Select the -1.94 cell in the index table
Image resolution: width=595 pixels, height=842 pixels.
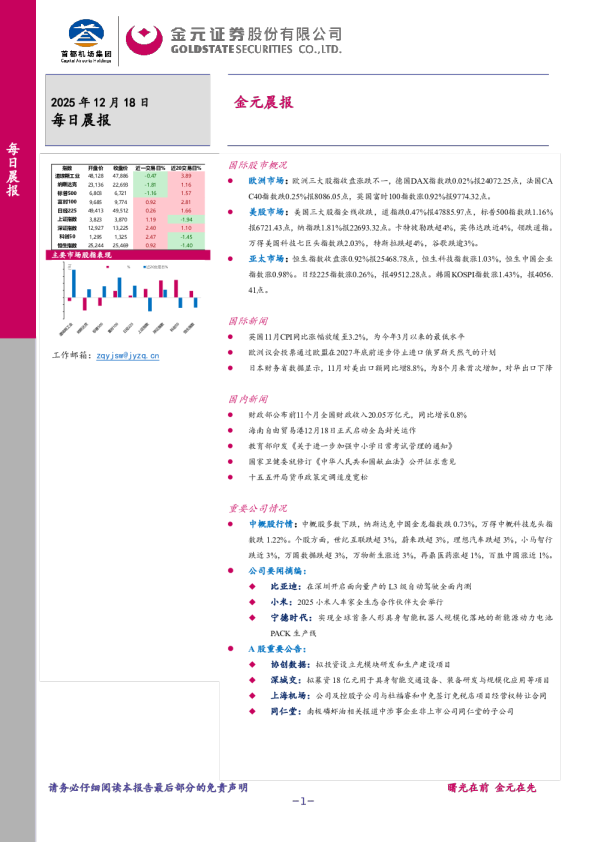[186, 220]
